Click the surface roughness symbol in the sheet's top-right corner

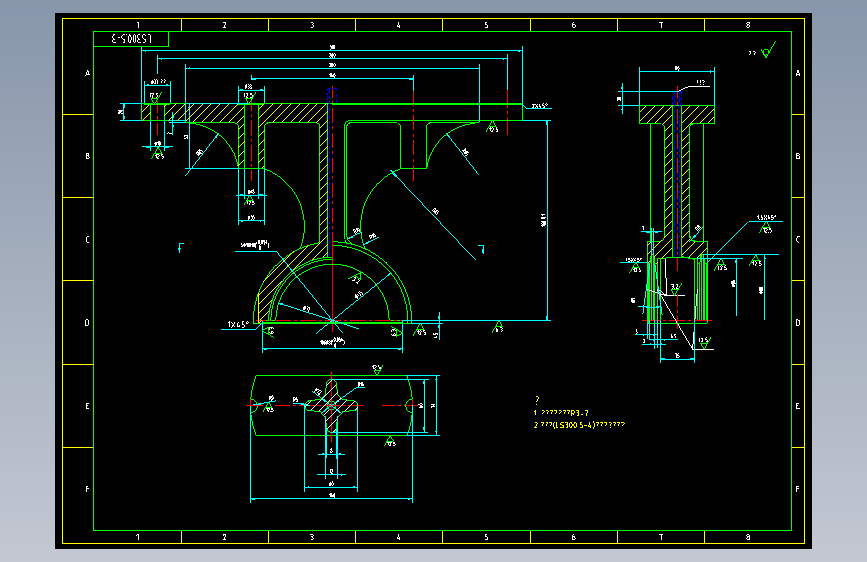point(767,50)
